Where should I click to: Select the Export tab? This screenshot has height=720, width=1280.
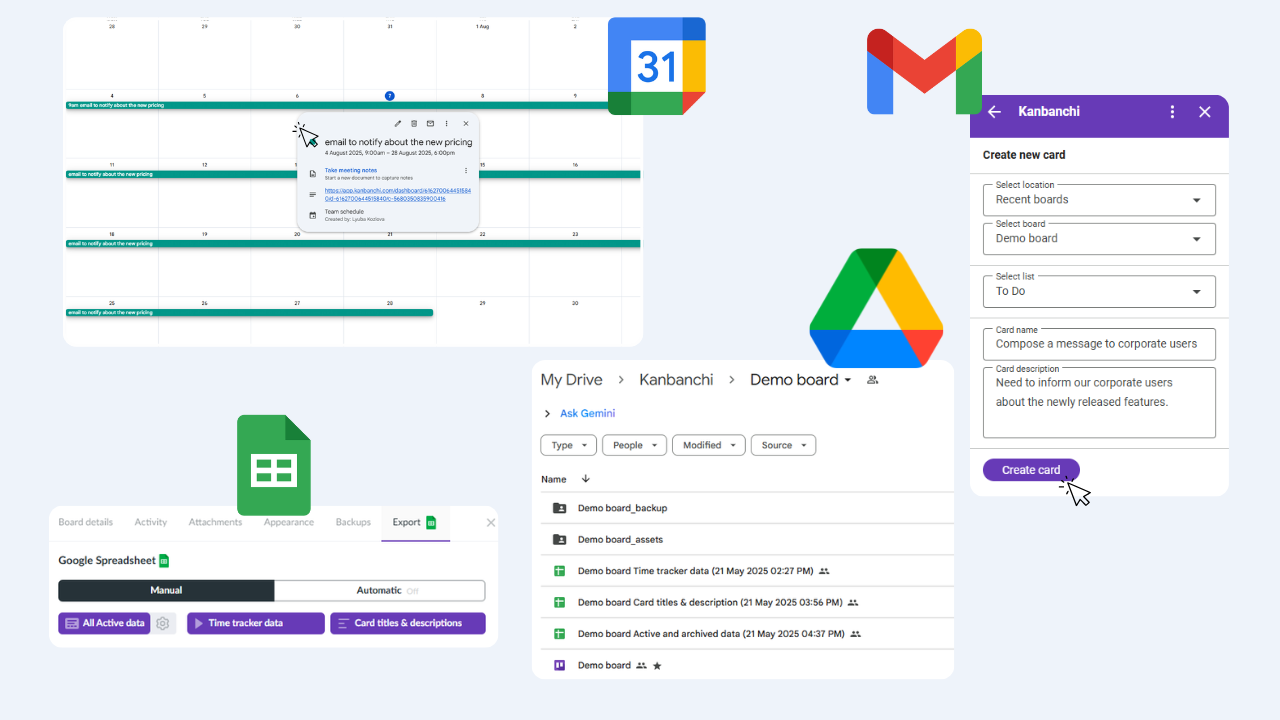tap(415, 522)
